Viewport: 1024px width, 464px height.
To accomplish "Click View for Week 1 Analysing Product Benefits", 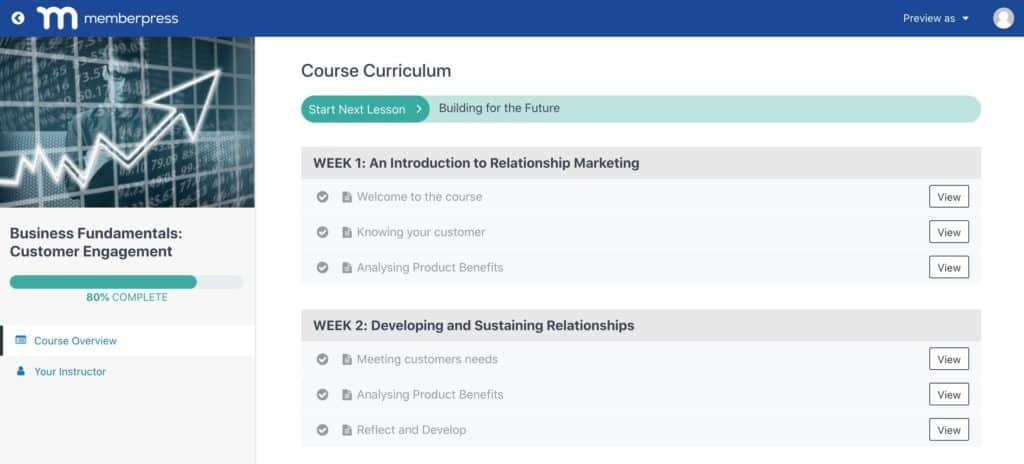I will [x=949, y=267].
